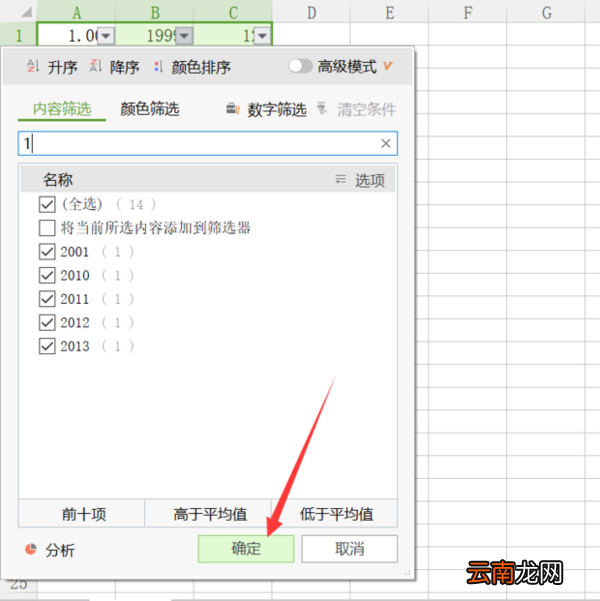Screen dimensions: 600x601
Task: Click the color sort (颜色排序) icon
Action: pyautogui.click(x=158, y=67)
